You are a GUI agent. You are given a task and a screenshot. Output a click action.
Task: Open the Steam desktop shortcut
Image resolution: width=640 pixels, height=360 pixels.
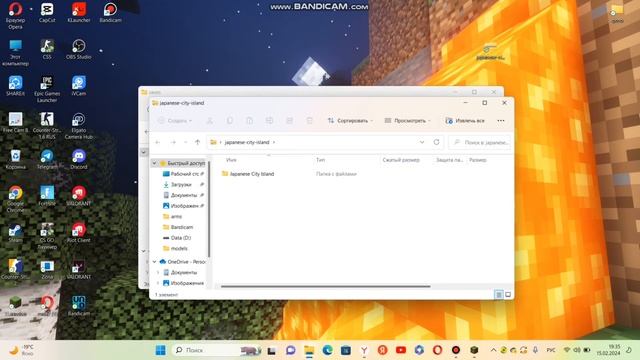(15, 233)
